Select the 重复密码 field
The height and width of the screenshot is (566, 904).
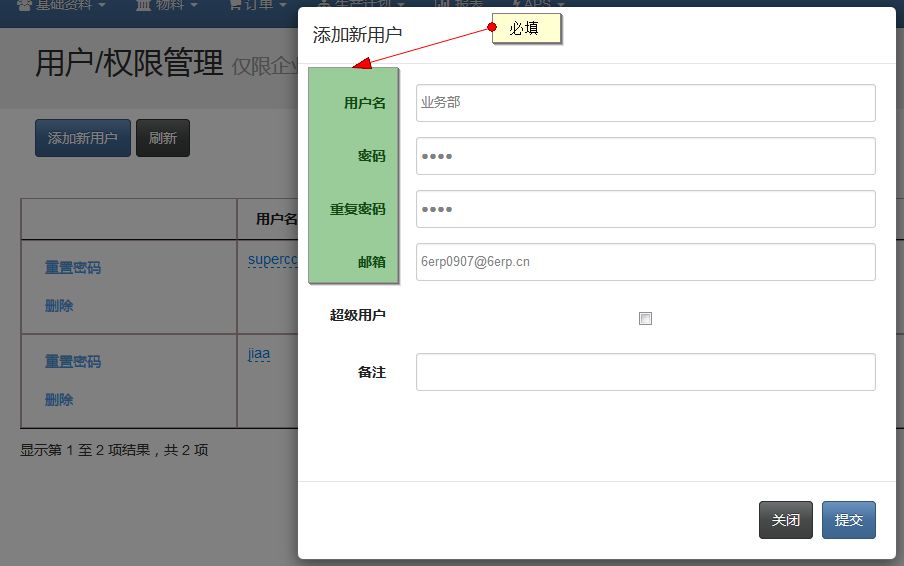pyautogui.click(x=645, y=209)
